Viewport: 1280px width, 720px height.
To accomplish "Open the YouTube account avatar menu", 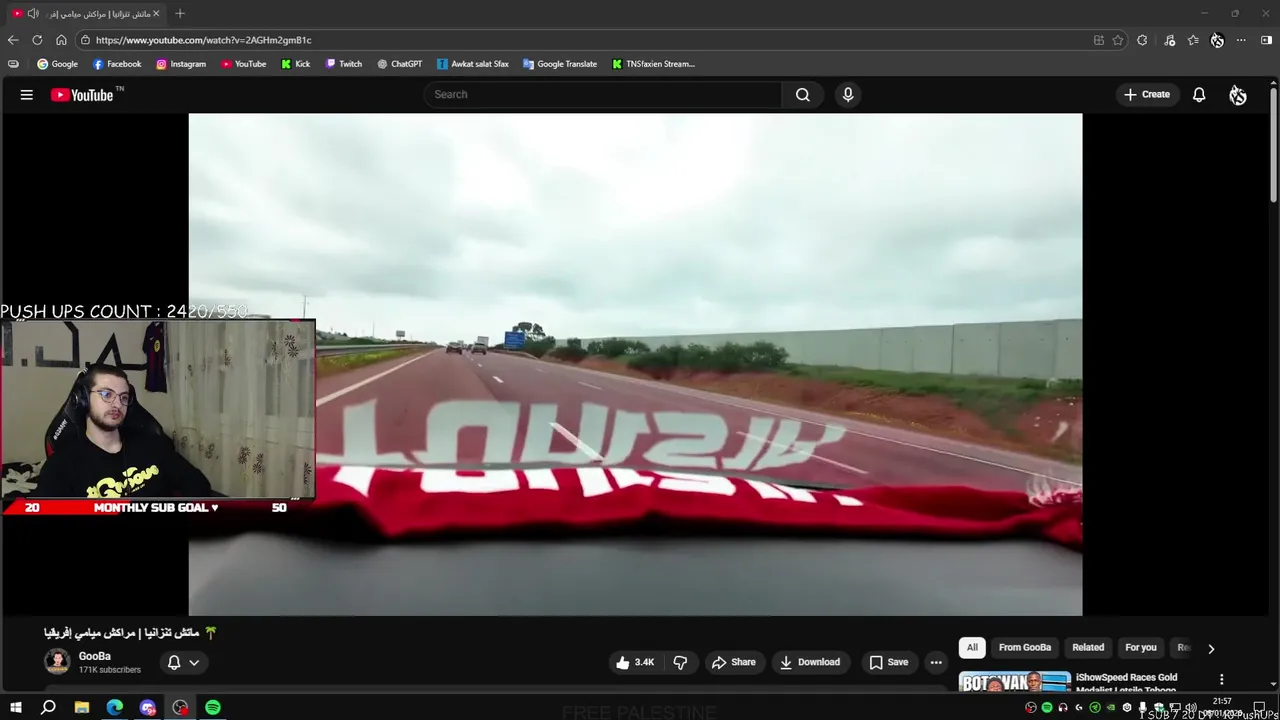I will point(1238,95).
